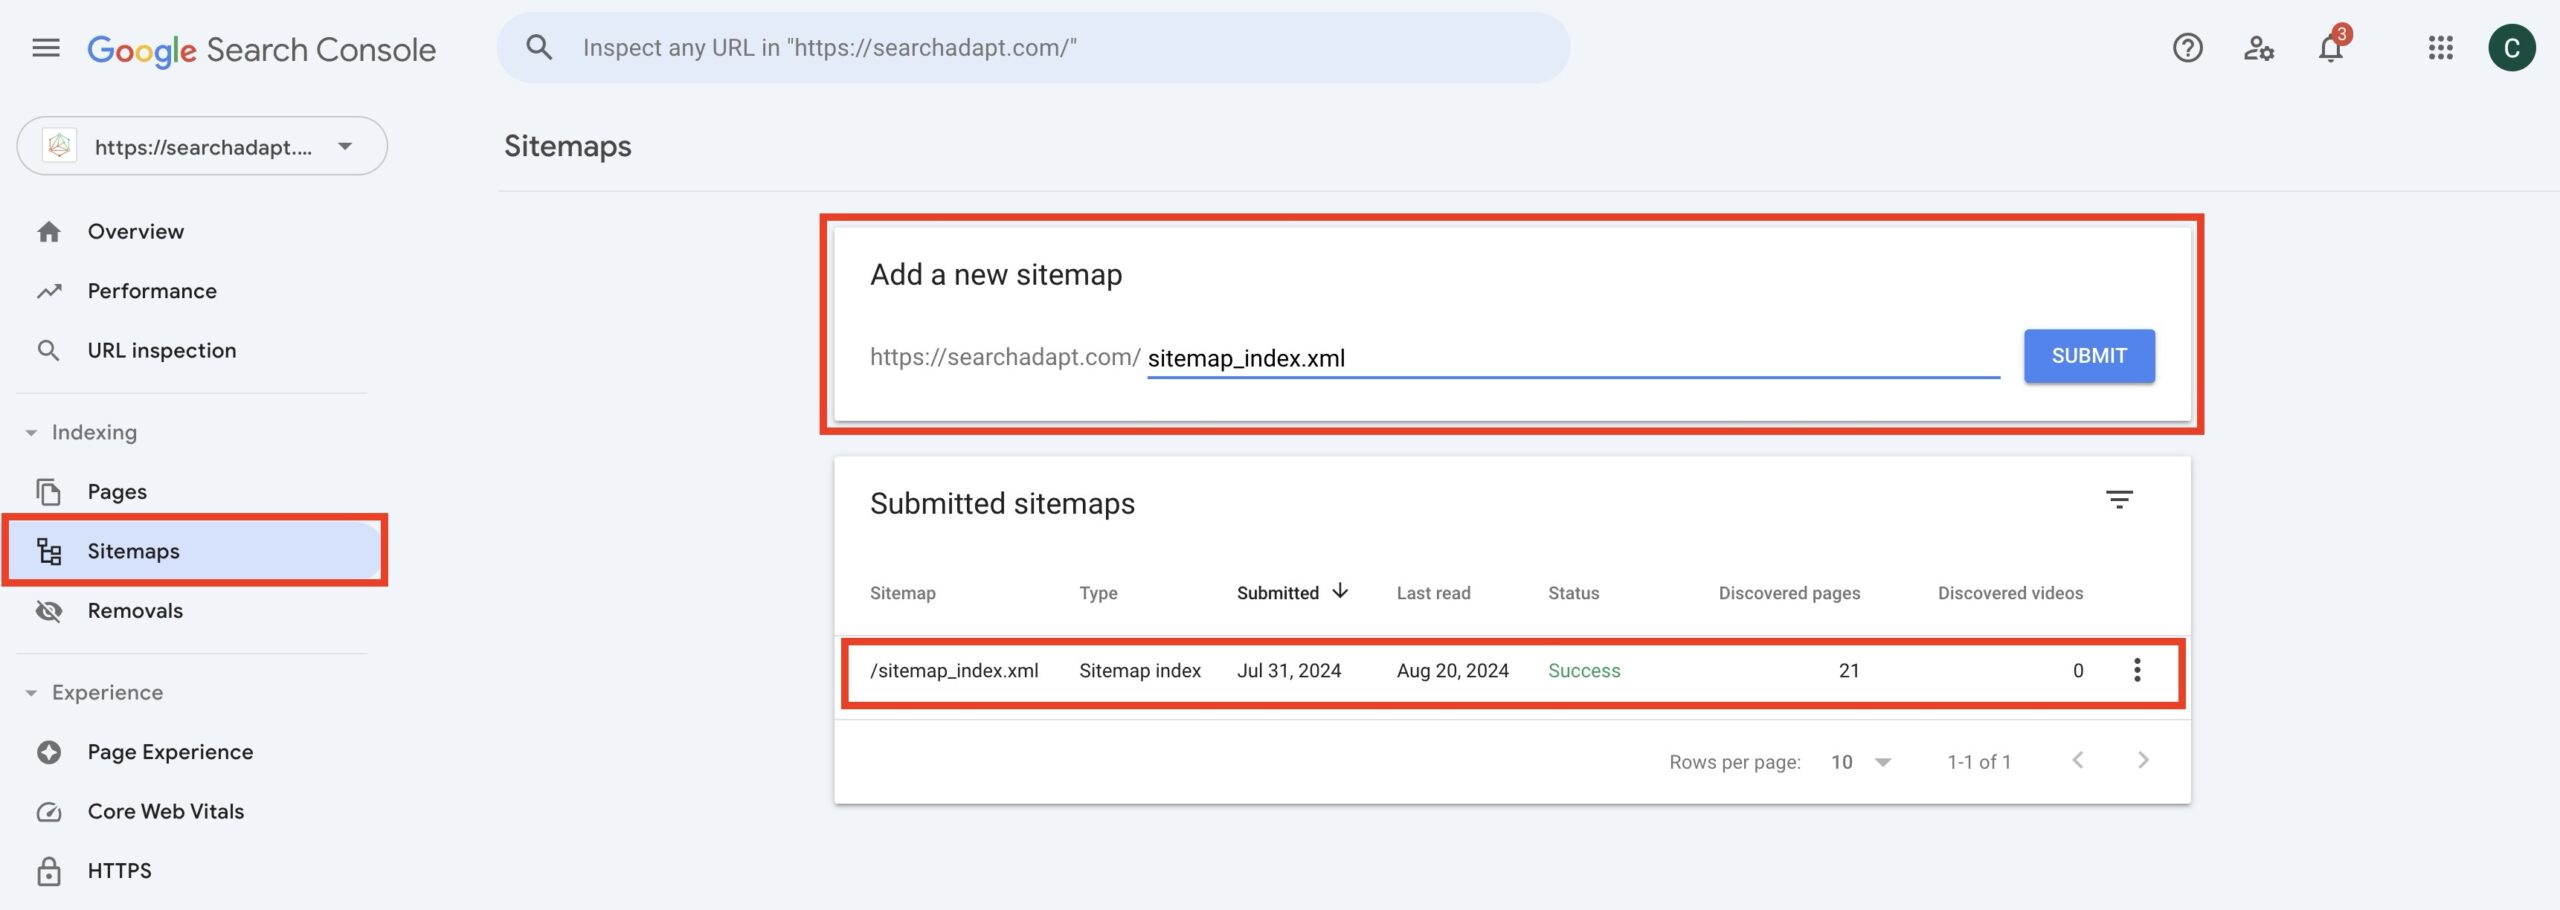
Task: Open the filter icon for Submitted sitemaps
Action: point(2119,499)
